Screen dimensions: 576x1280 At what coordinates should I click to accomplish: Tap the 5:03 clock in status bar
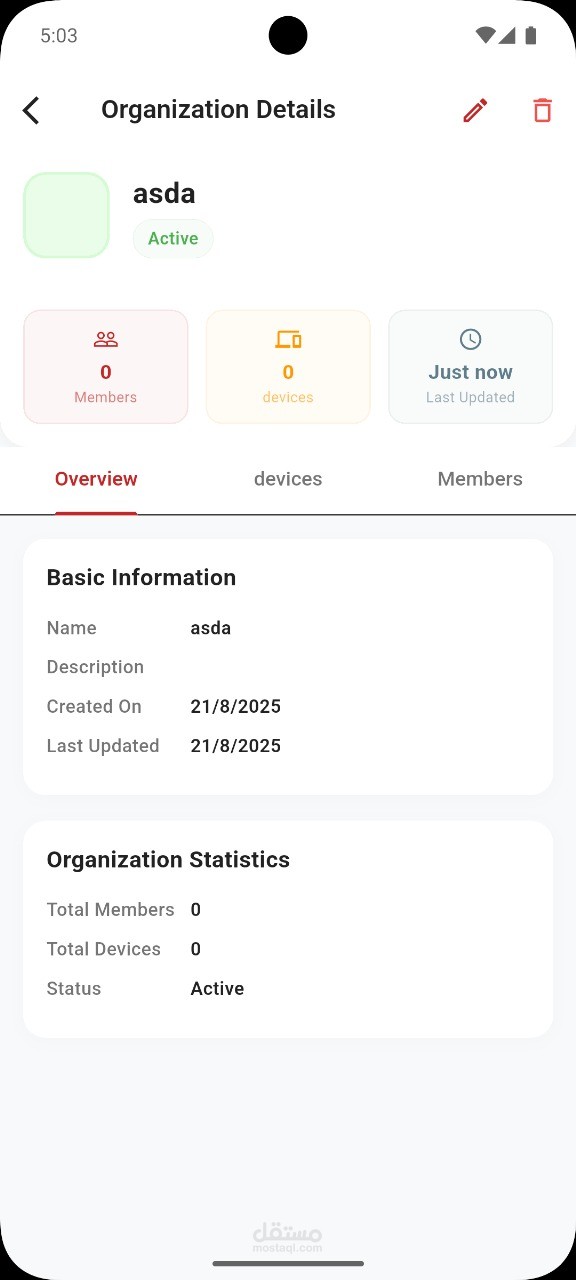click(59, 36)
